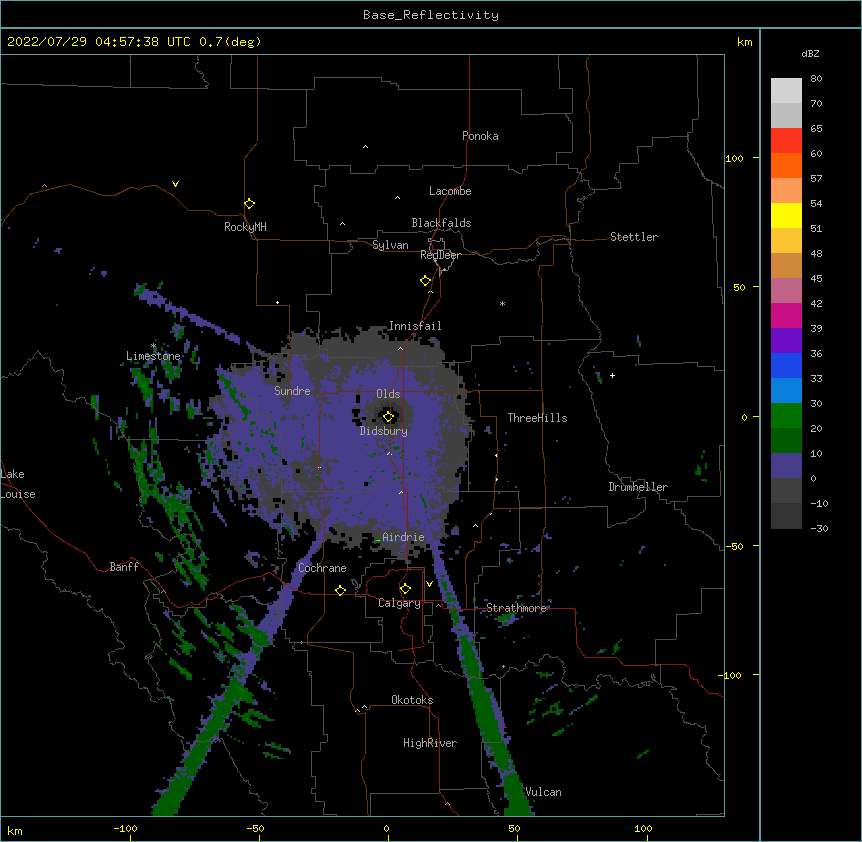The image size is (862, 842).
Task: Click the blue 36 dBZ legend color
Action: pyautogui.click(x=786, y=365)
